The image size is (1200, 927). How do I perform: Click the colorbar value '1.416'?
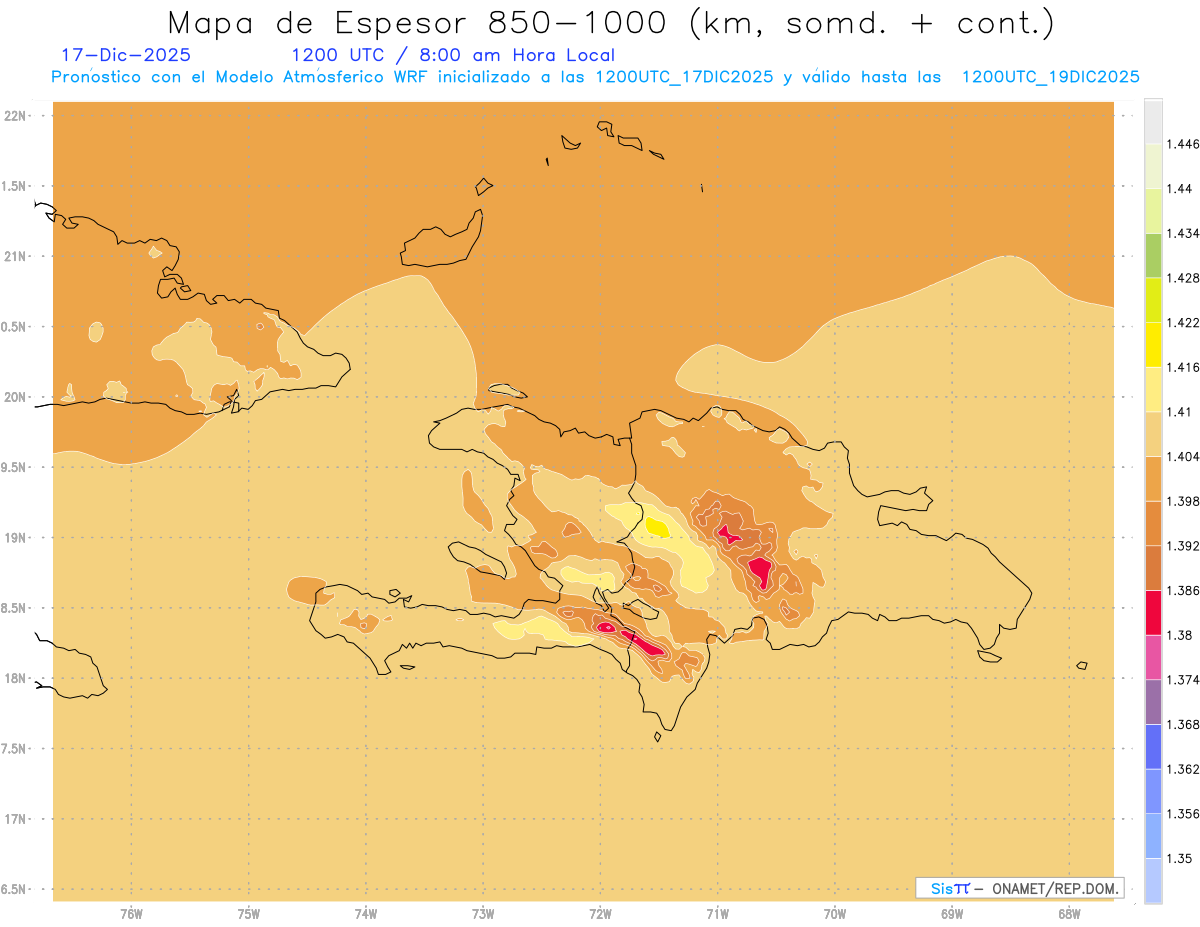(1184, 367)
